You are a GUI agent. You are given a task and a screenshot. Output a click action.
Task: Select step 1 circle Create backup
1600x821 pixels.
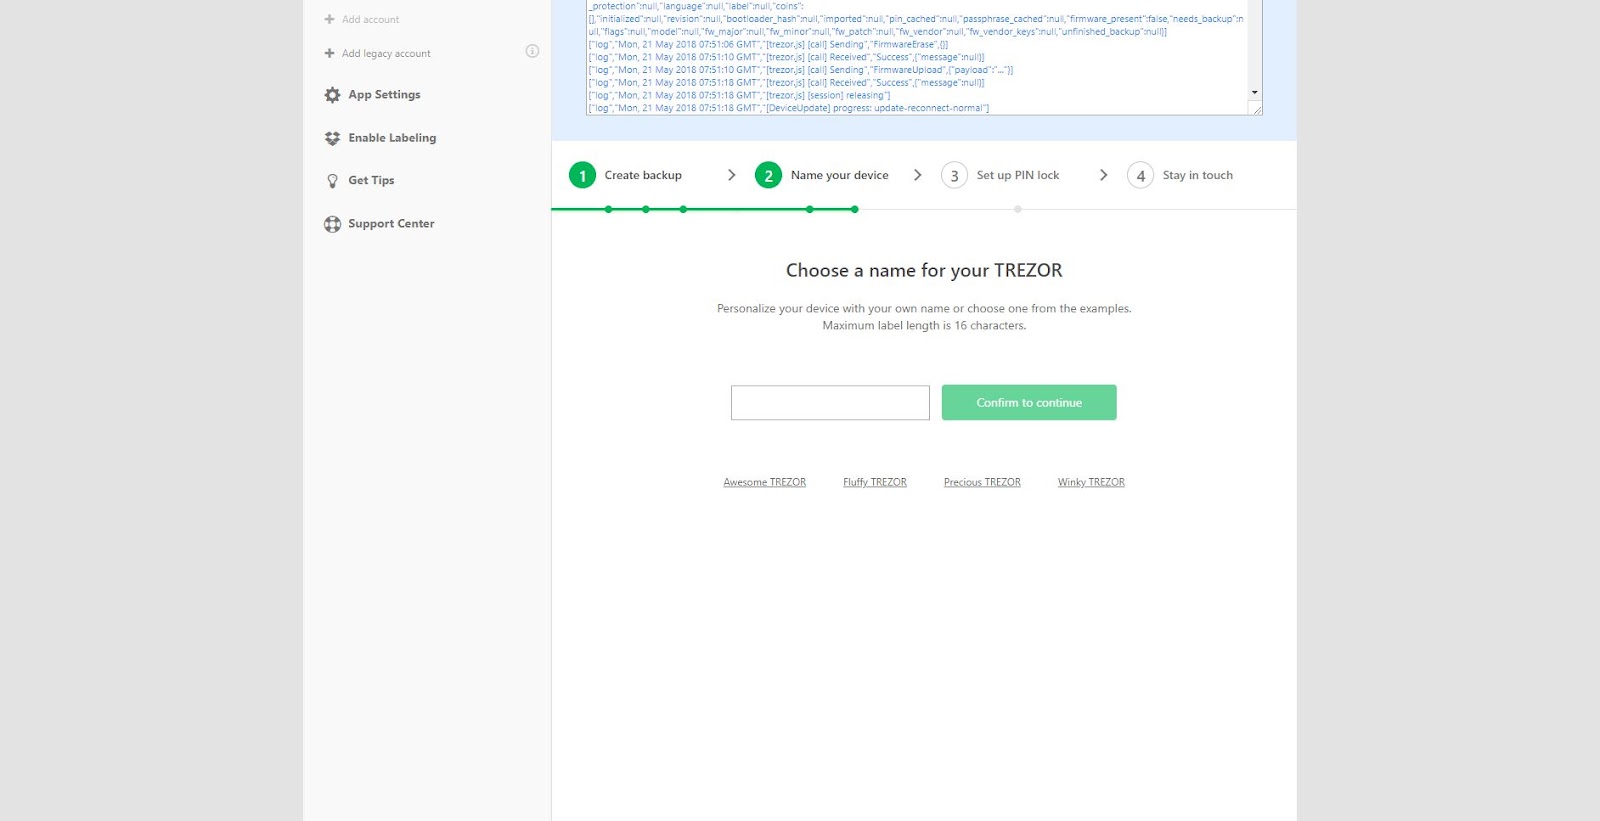pyautogui.click(x=582, y=175)
